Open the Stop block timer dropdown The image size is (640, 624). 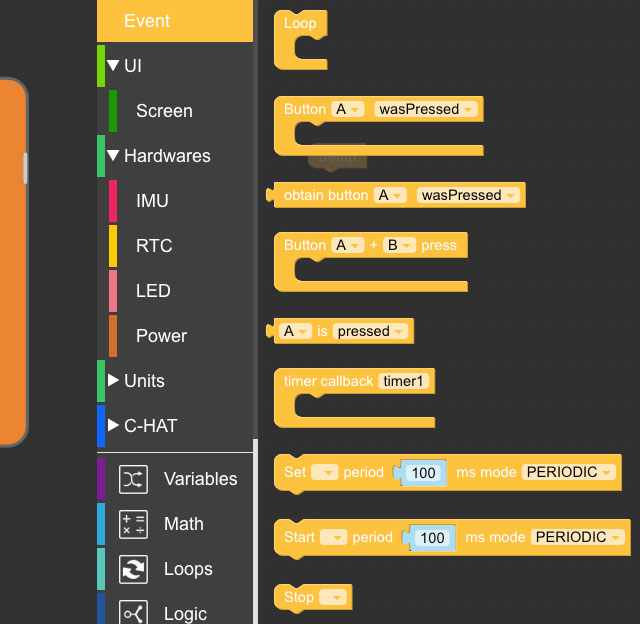[335, 598]
